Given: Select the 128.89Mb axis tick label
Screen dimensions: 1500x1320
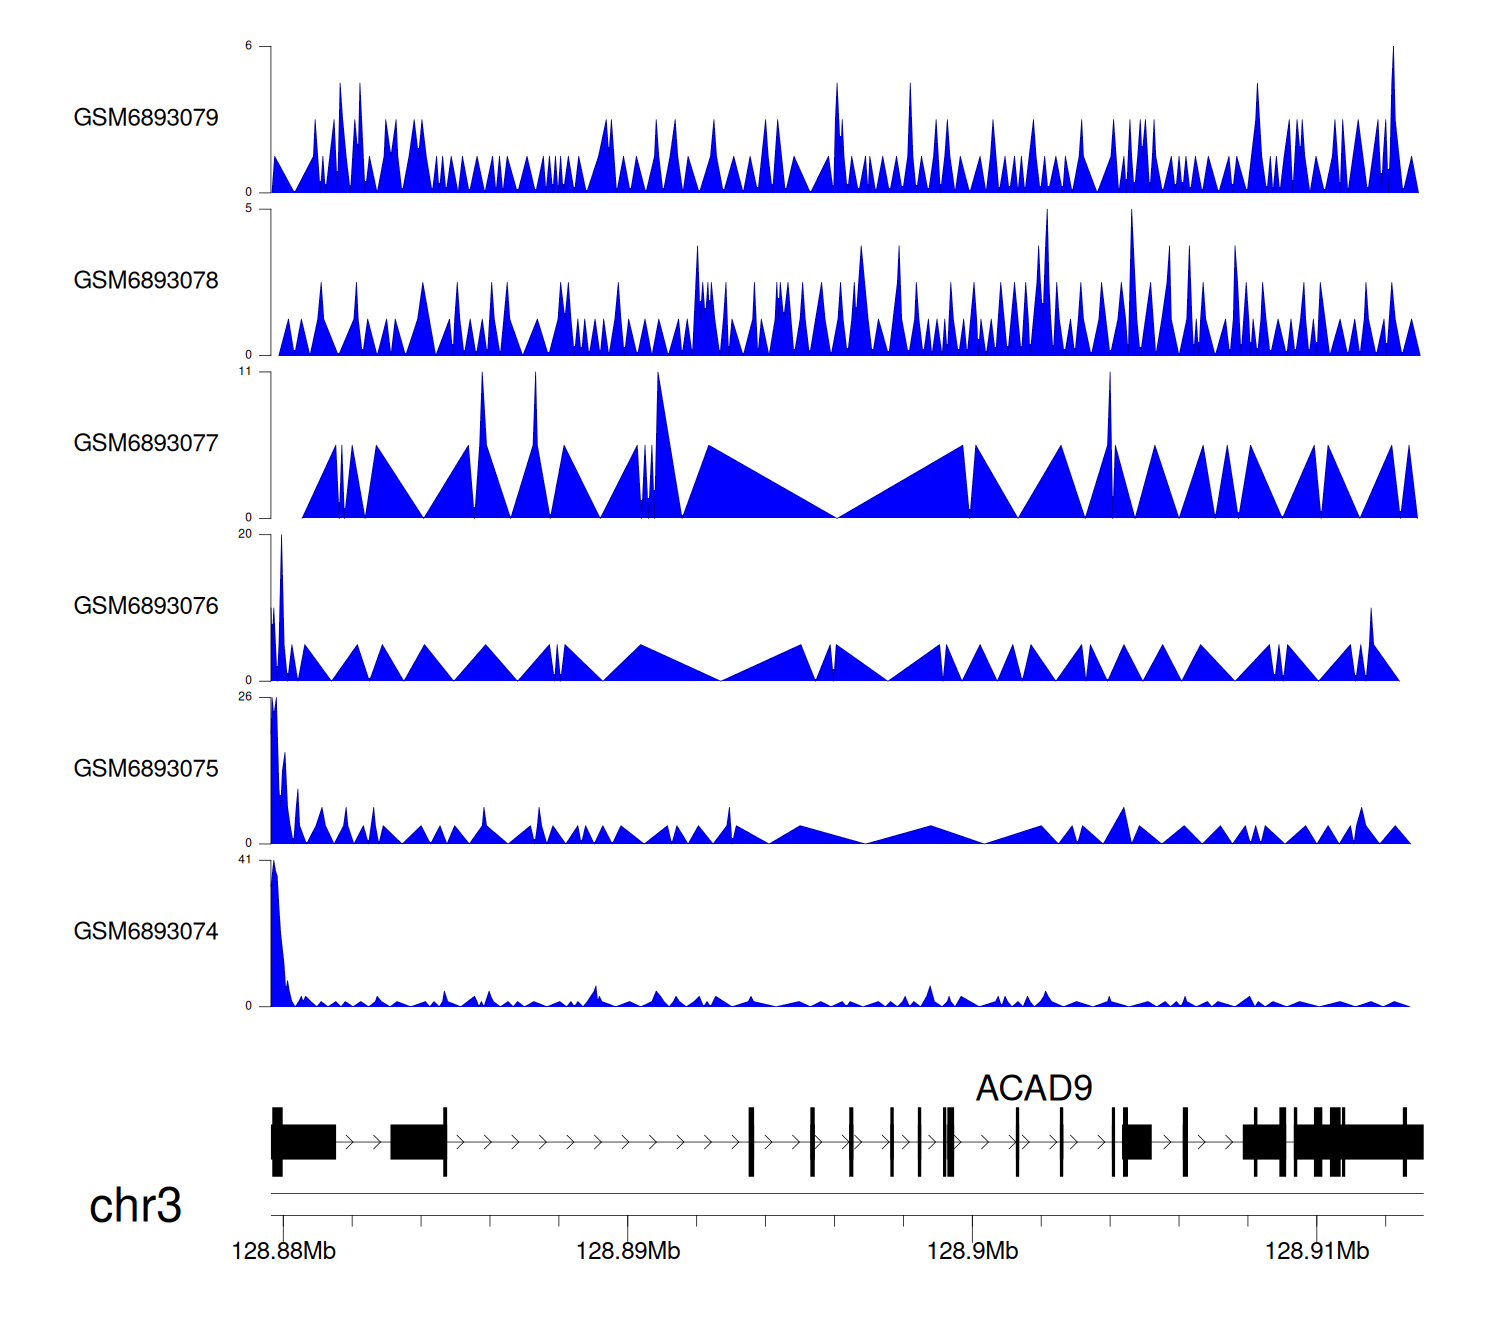Looking at the screenshot, I should click(x=628, y=1251).
